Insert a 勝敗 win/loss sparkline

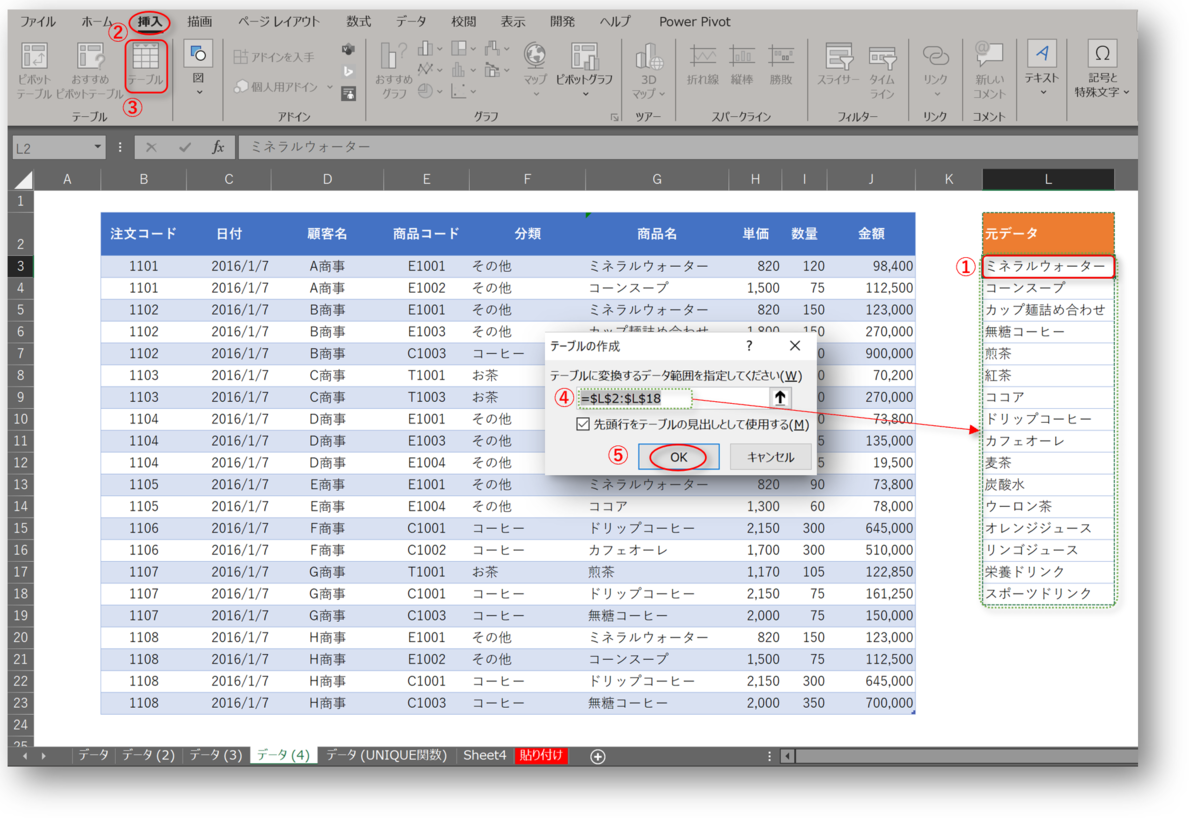[780, 65]
